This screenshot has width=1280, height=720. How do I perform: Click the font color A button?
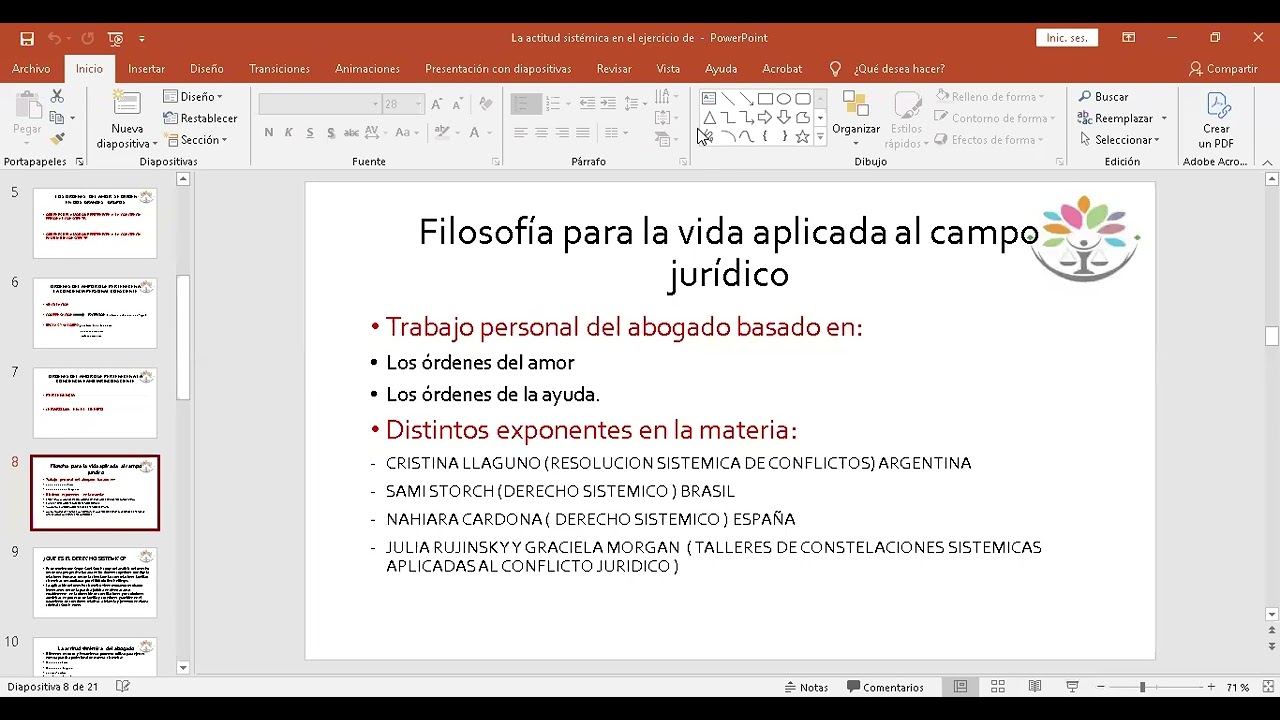475,132
